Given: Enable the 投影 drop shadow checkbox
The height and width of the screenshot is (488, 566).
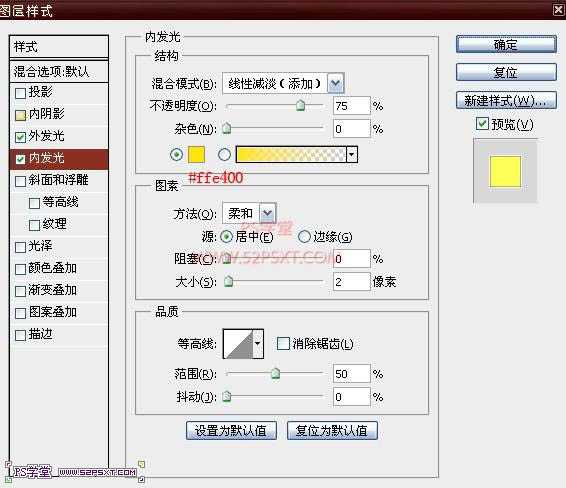Looking at the screenshot, I should point(20,93).
